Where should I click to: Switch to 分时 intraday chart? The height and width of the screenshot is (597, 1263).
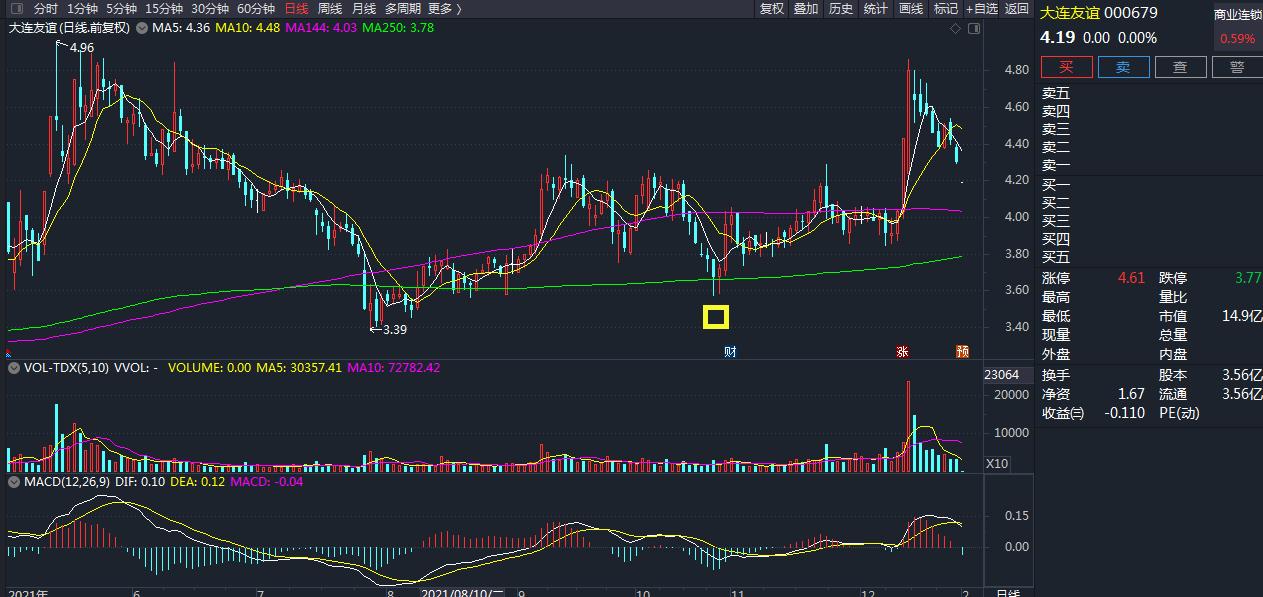coord(46,9)
